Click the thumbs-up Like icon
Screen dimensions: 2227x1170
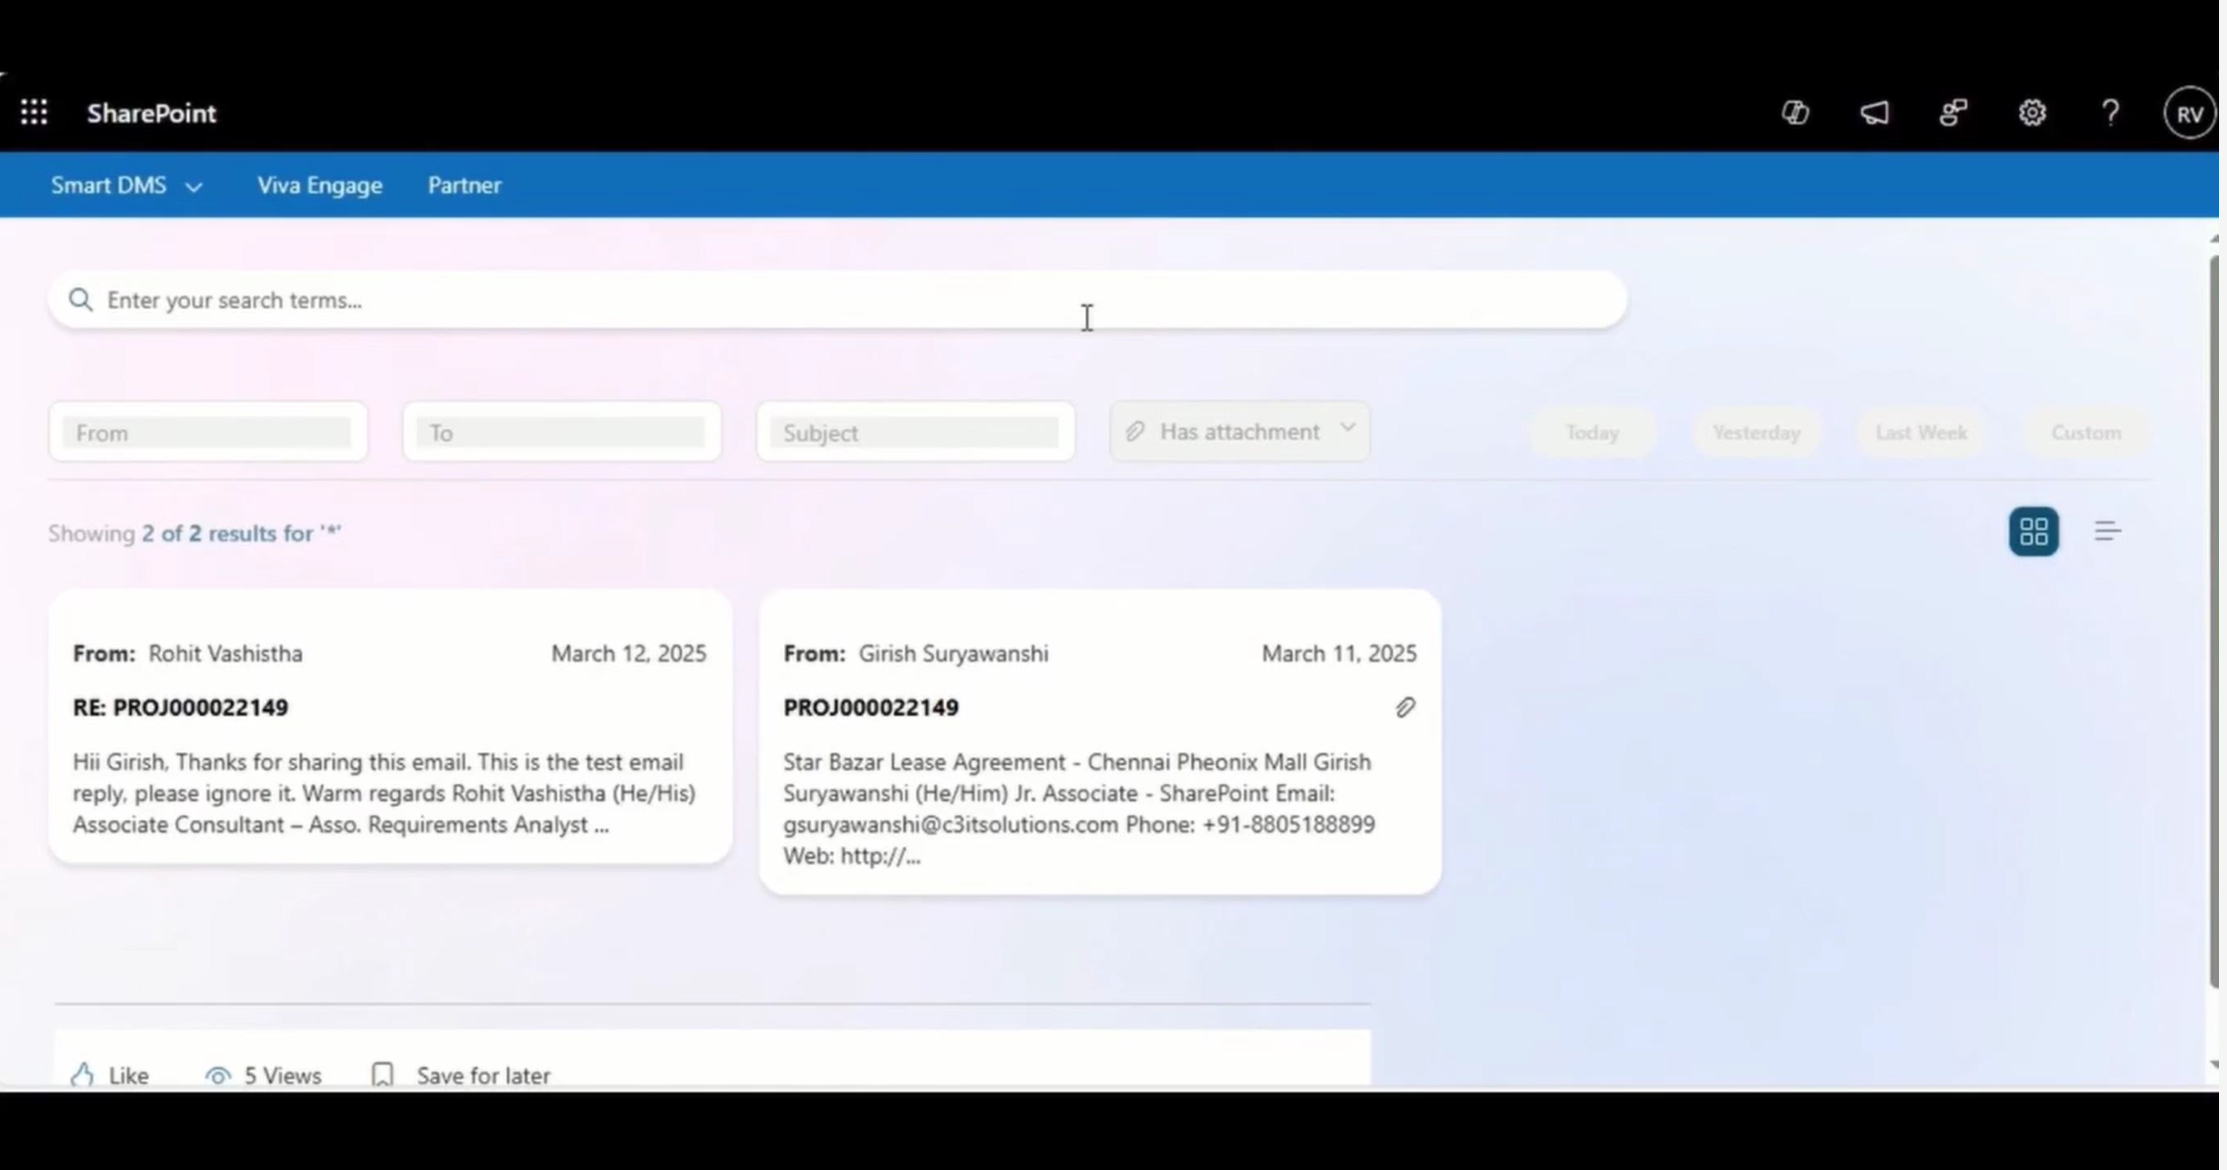[x=82, y=1074]
